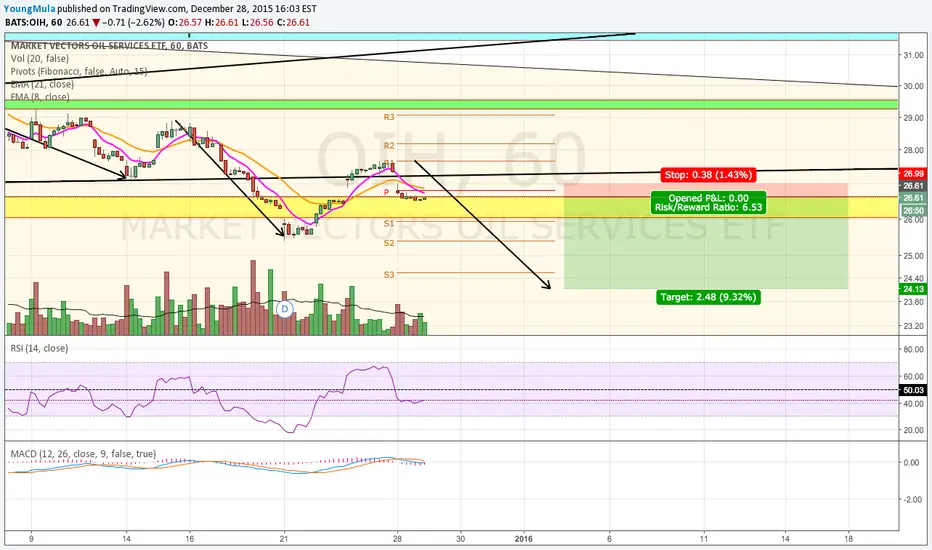932x550 pixels.
Task: Click the 30 date label on the time axis
Action: click(460, 539)
